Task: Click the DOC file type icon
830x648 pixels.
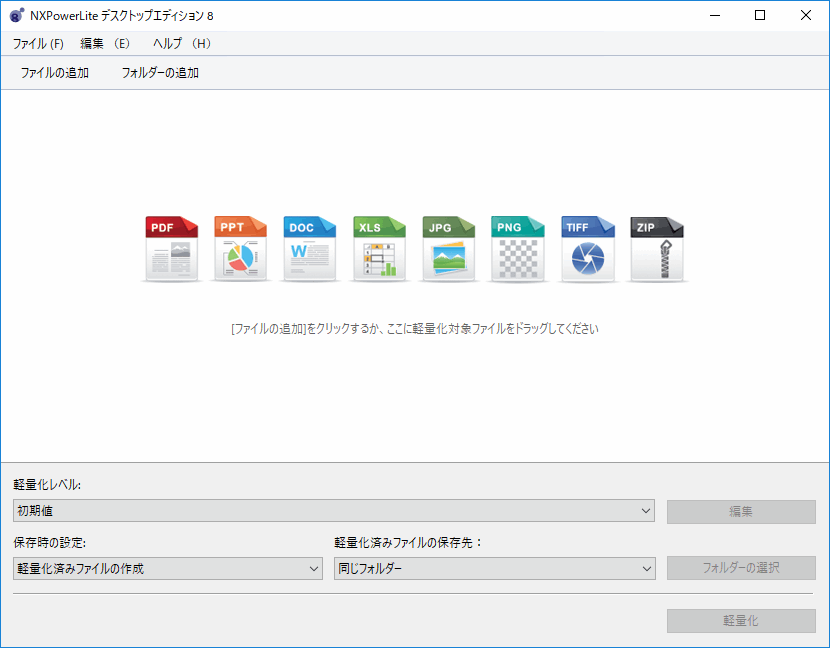Action: coord(310,248)
